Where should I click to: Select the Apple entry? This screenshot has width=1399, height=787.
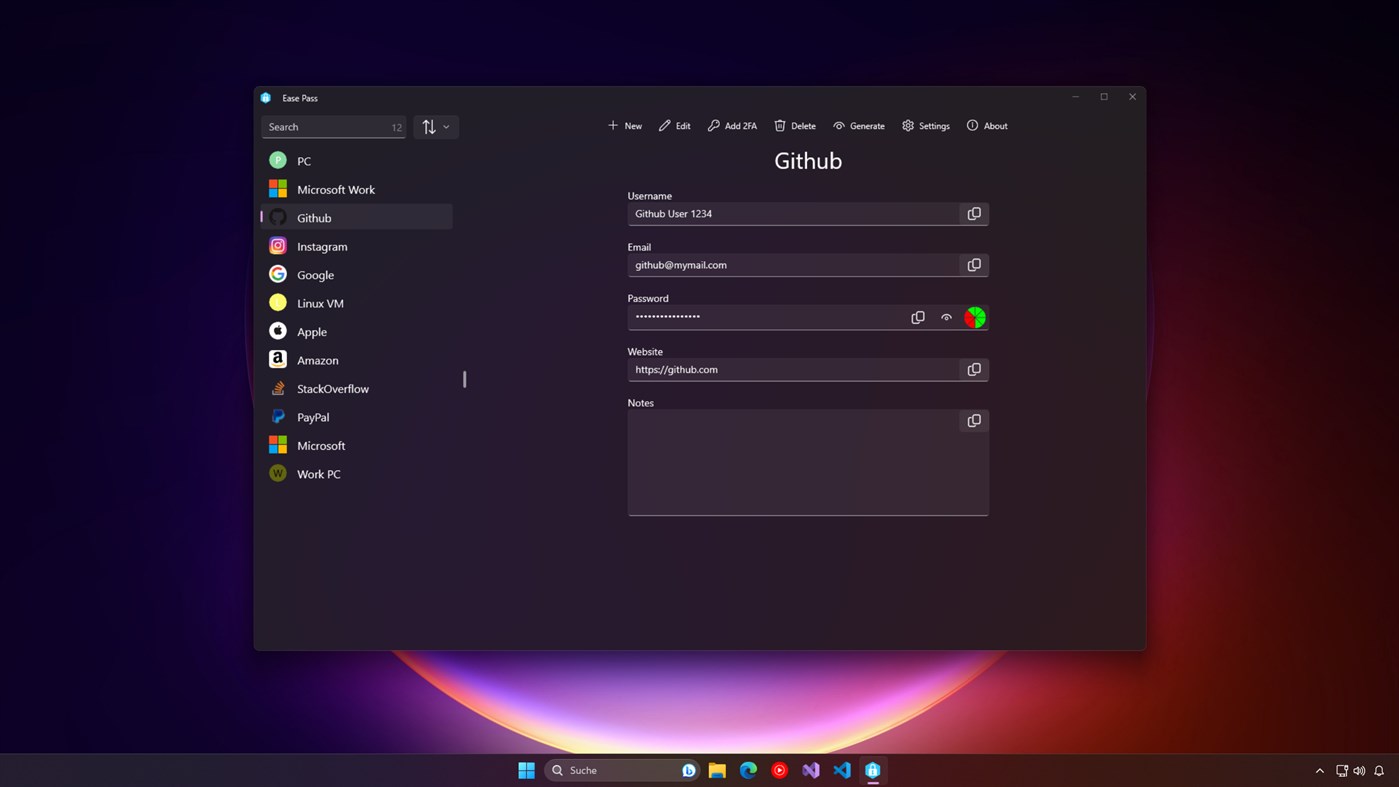357,332
